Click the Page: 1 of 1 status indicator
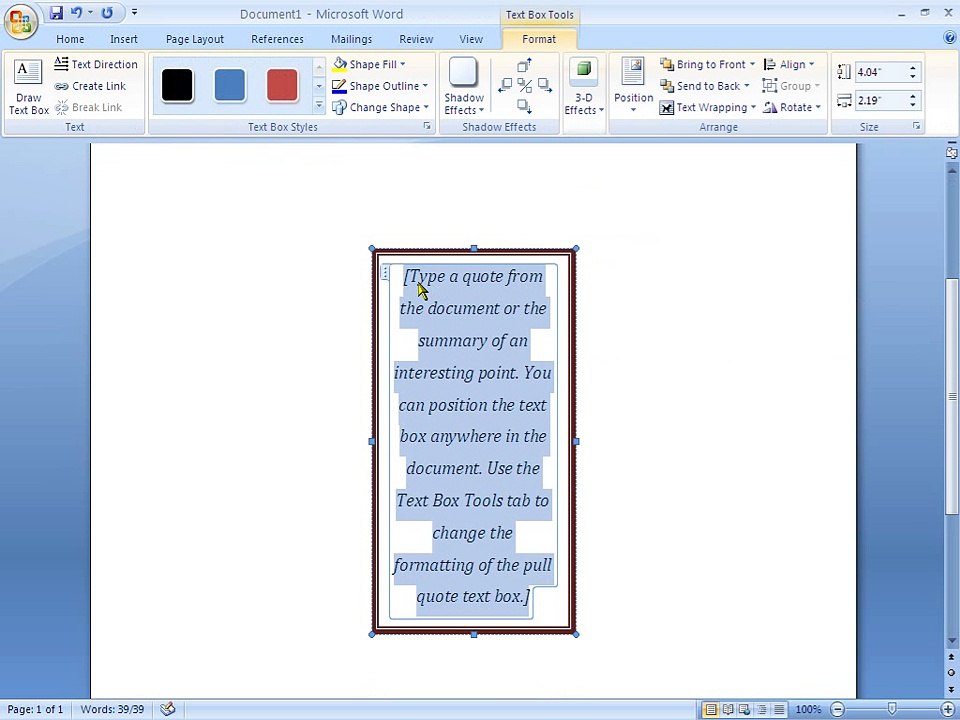 click(x=35, y=710)
